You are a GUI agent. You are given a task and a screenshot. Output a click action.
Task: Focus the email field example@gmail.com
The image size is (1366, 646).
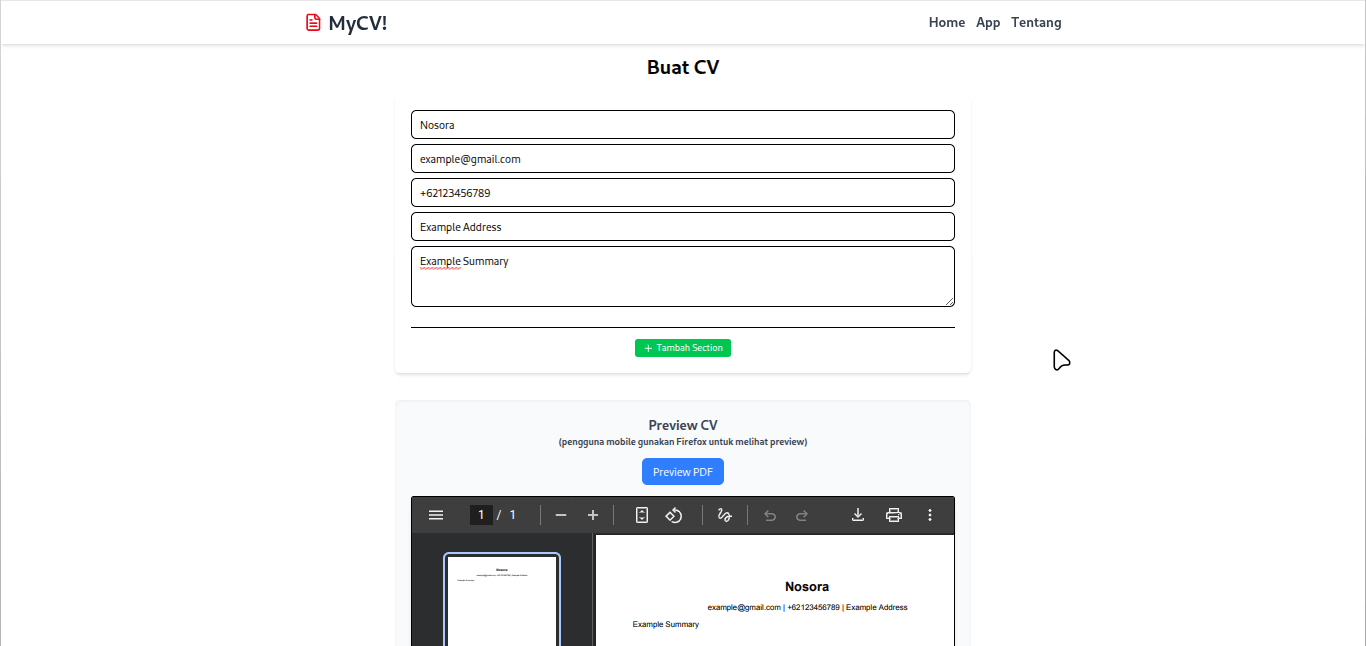(683, 159)
